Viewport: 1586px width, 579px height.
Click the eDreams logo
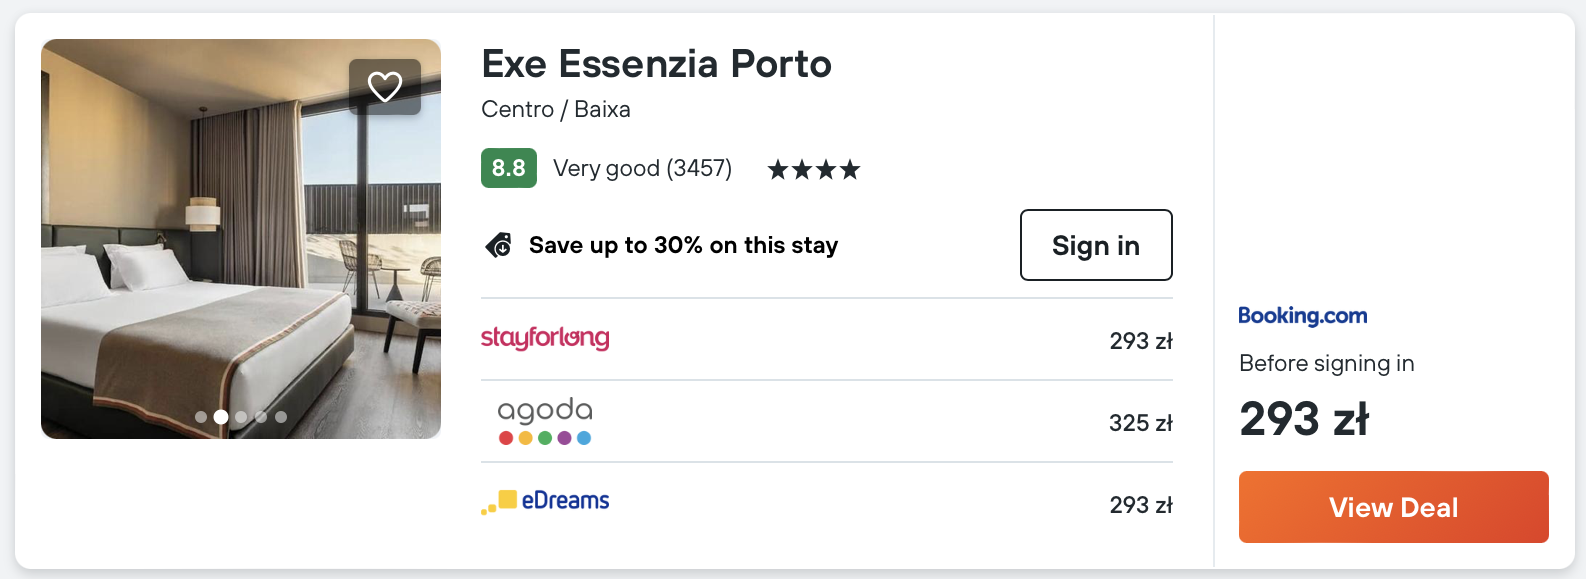point(545,501)
